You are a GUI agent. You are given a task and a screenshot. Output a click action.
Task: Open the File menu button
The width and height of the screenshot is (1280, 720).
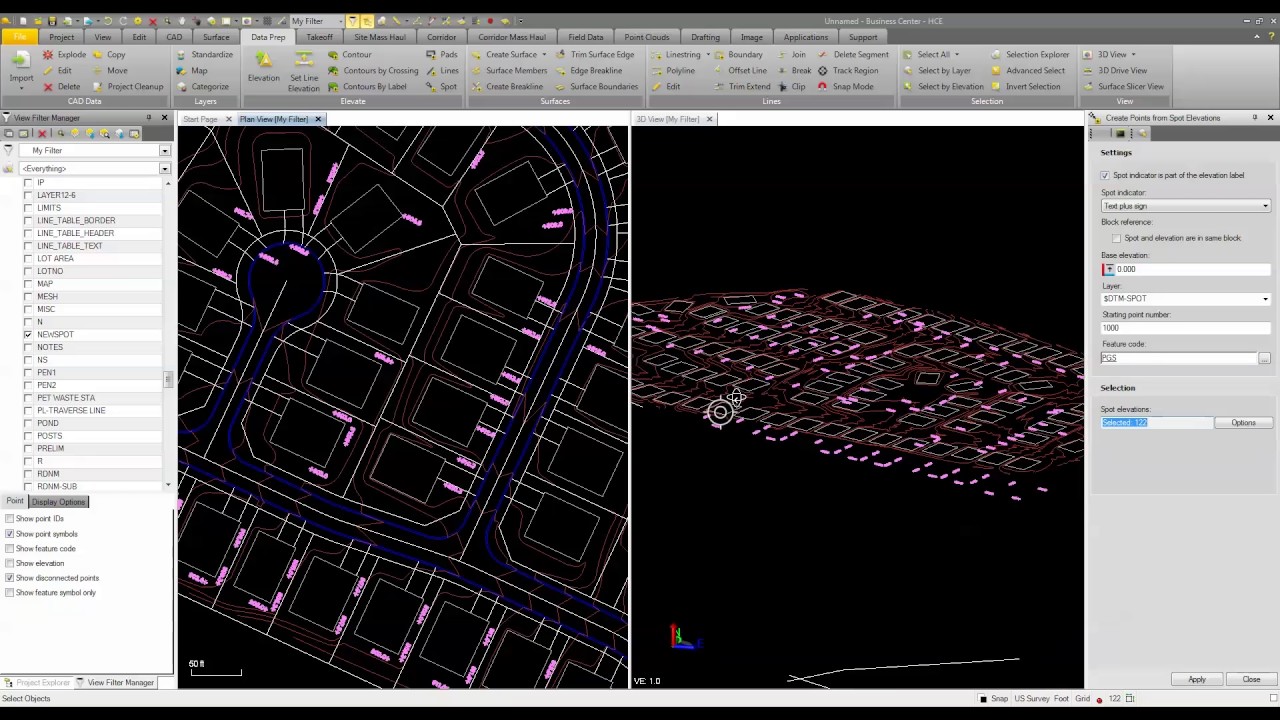click(19, 37)
